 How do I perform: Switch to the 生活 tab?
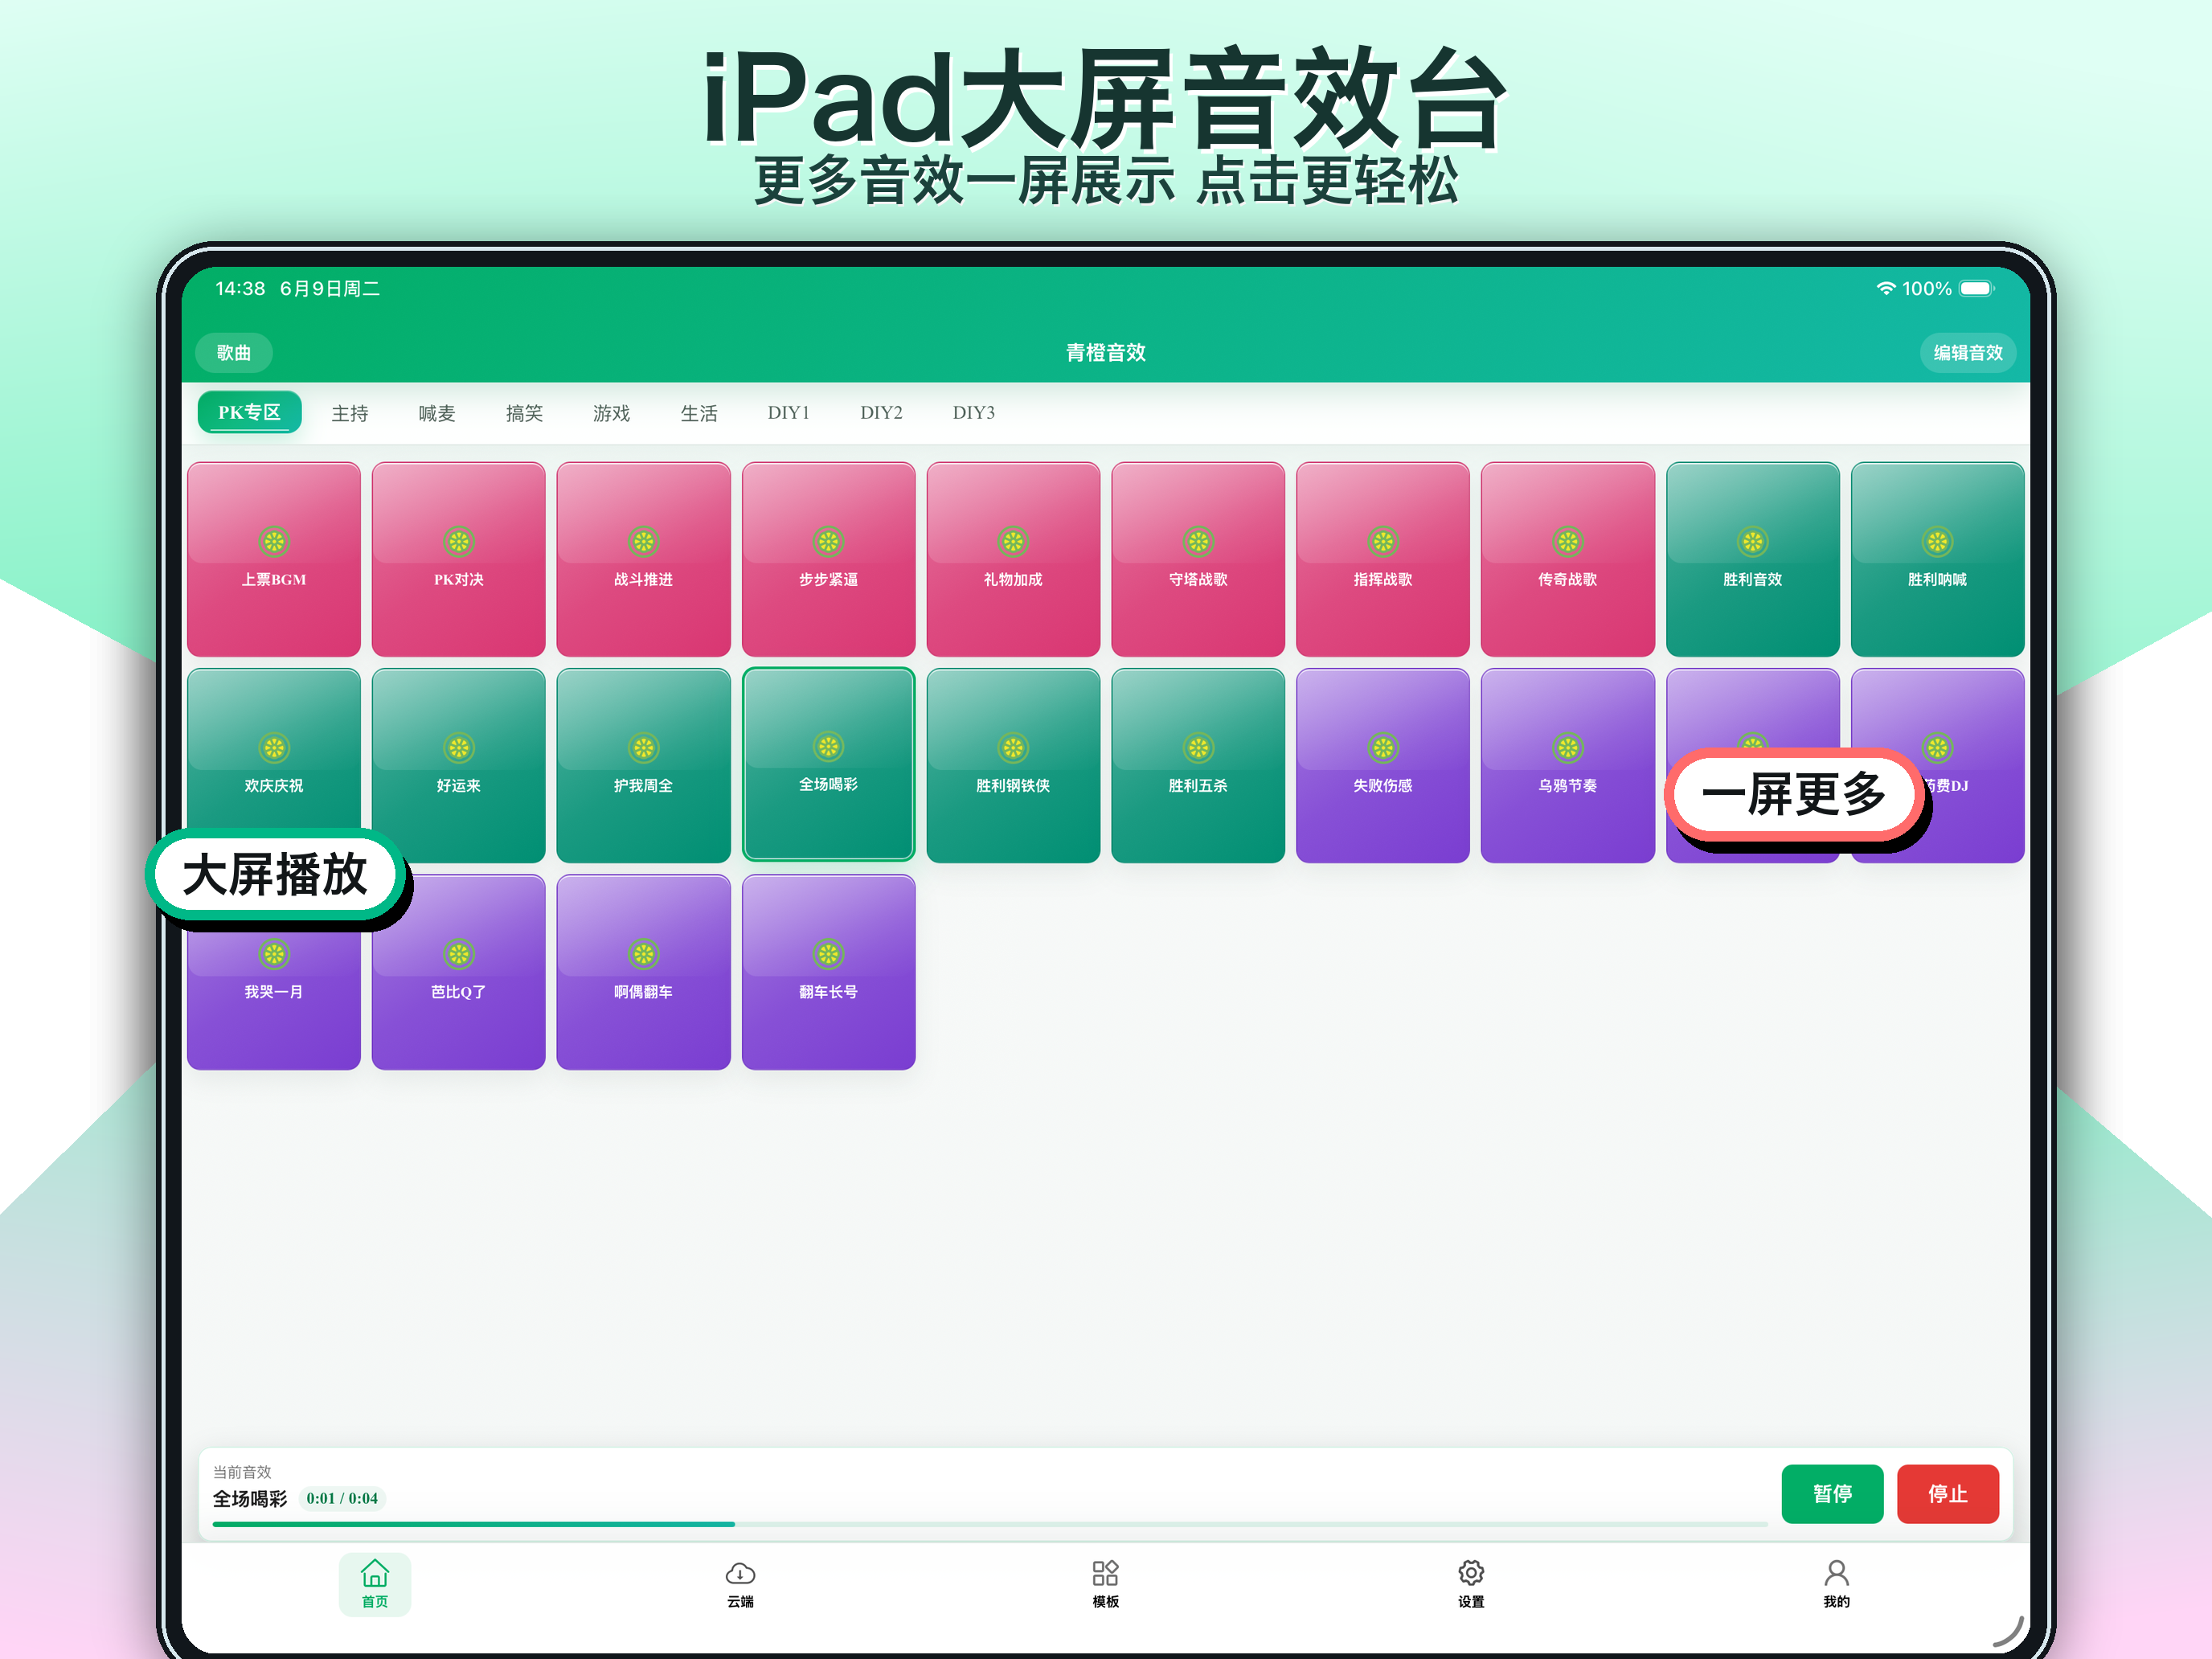tap(699, 413)
